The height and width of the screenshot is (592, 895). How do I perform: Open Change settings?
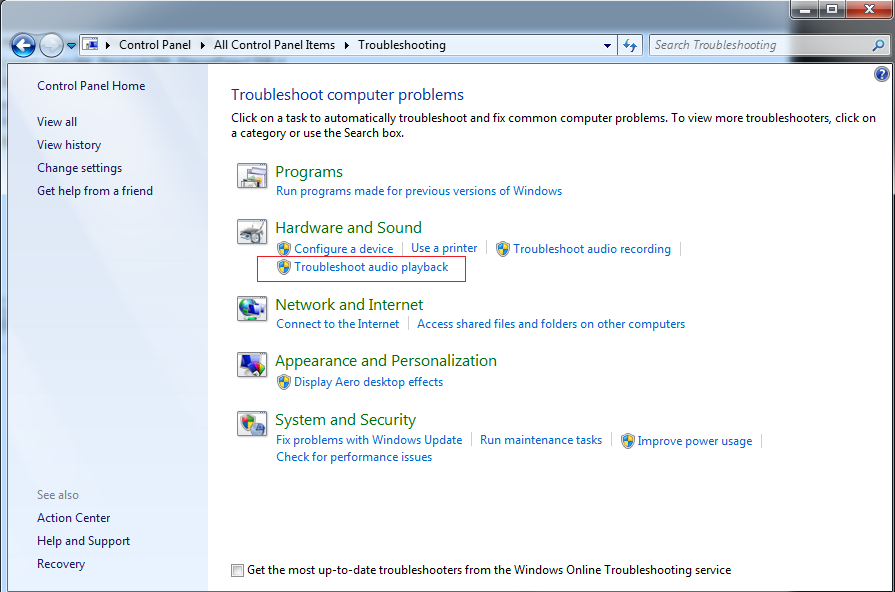click(x=79, y=168)
